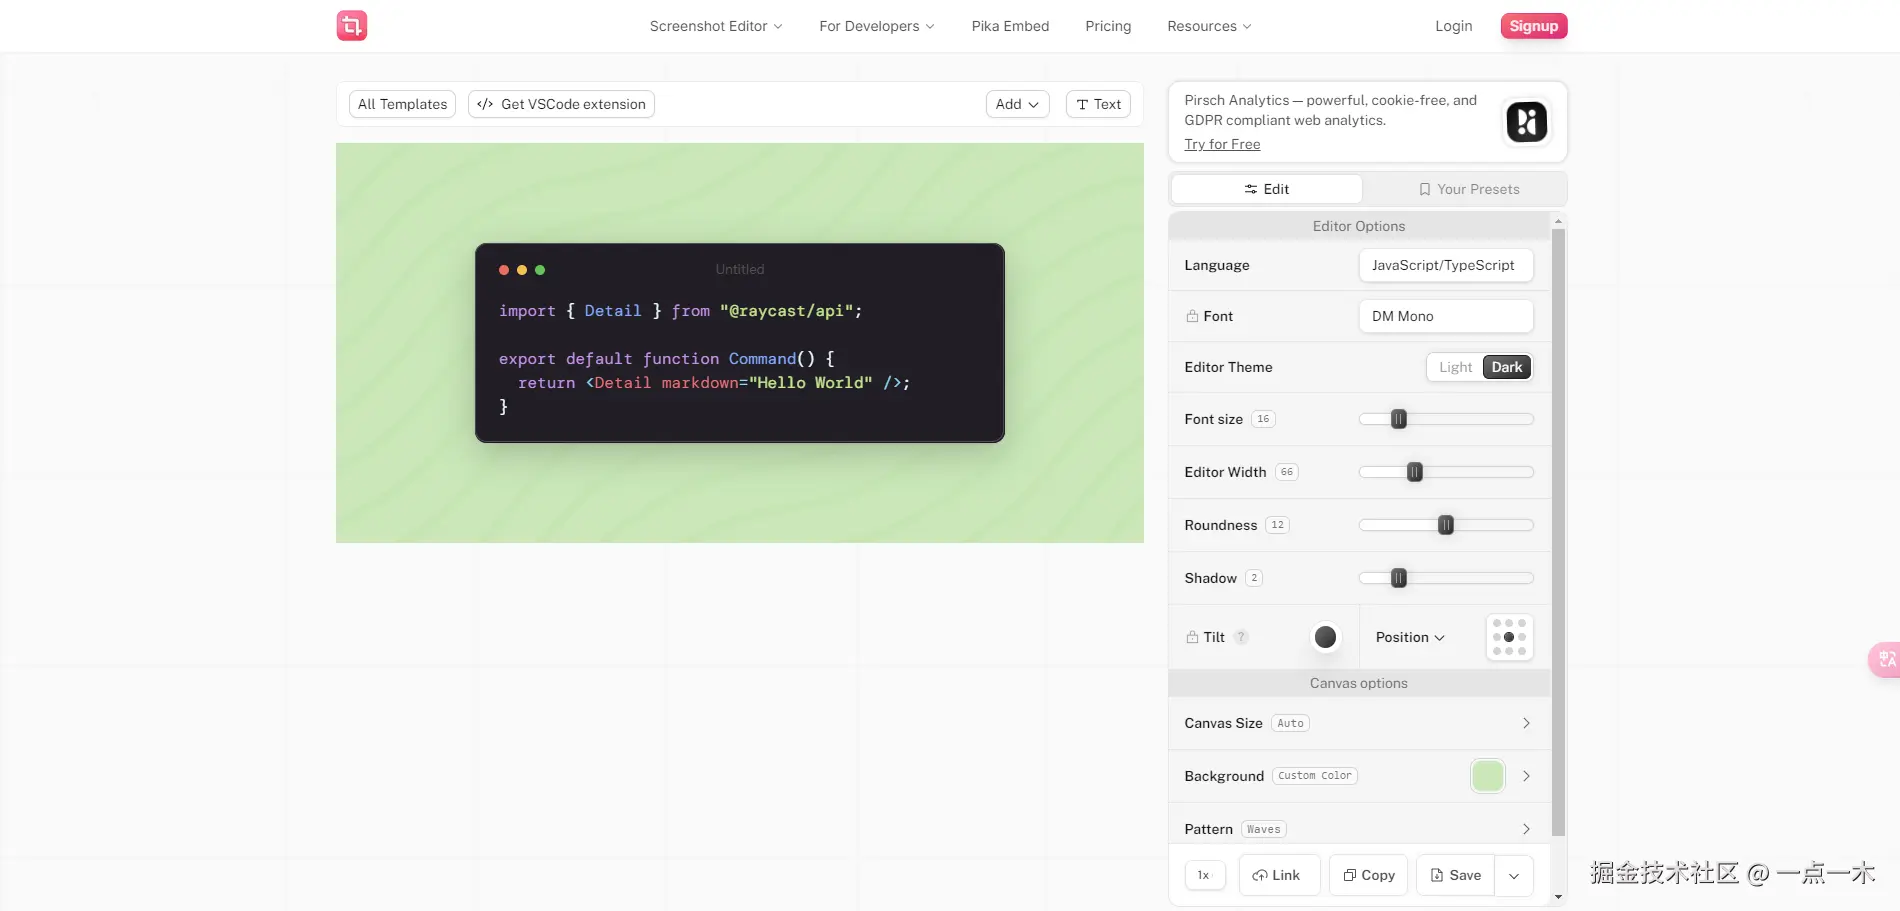Open the Add dropdown menu
The image size is (1900, 911).
pyautogui.click(x=1017, y=104)
